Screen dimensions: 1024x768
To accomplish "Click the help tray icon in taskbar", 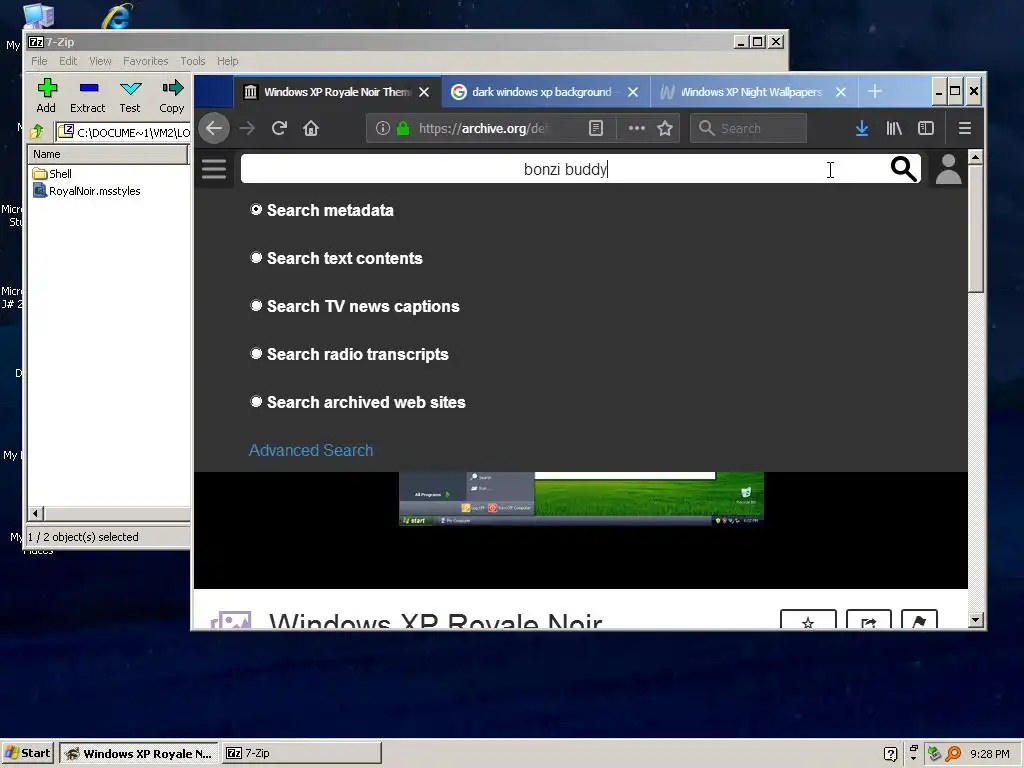I will [x=890, y=754].
